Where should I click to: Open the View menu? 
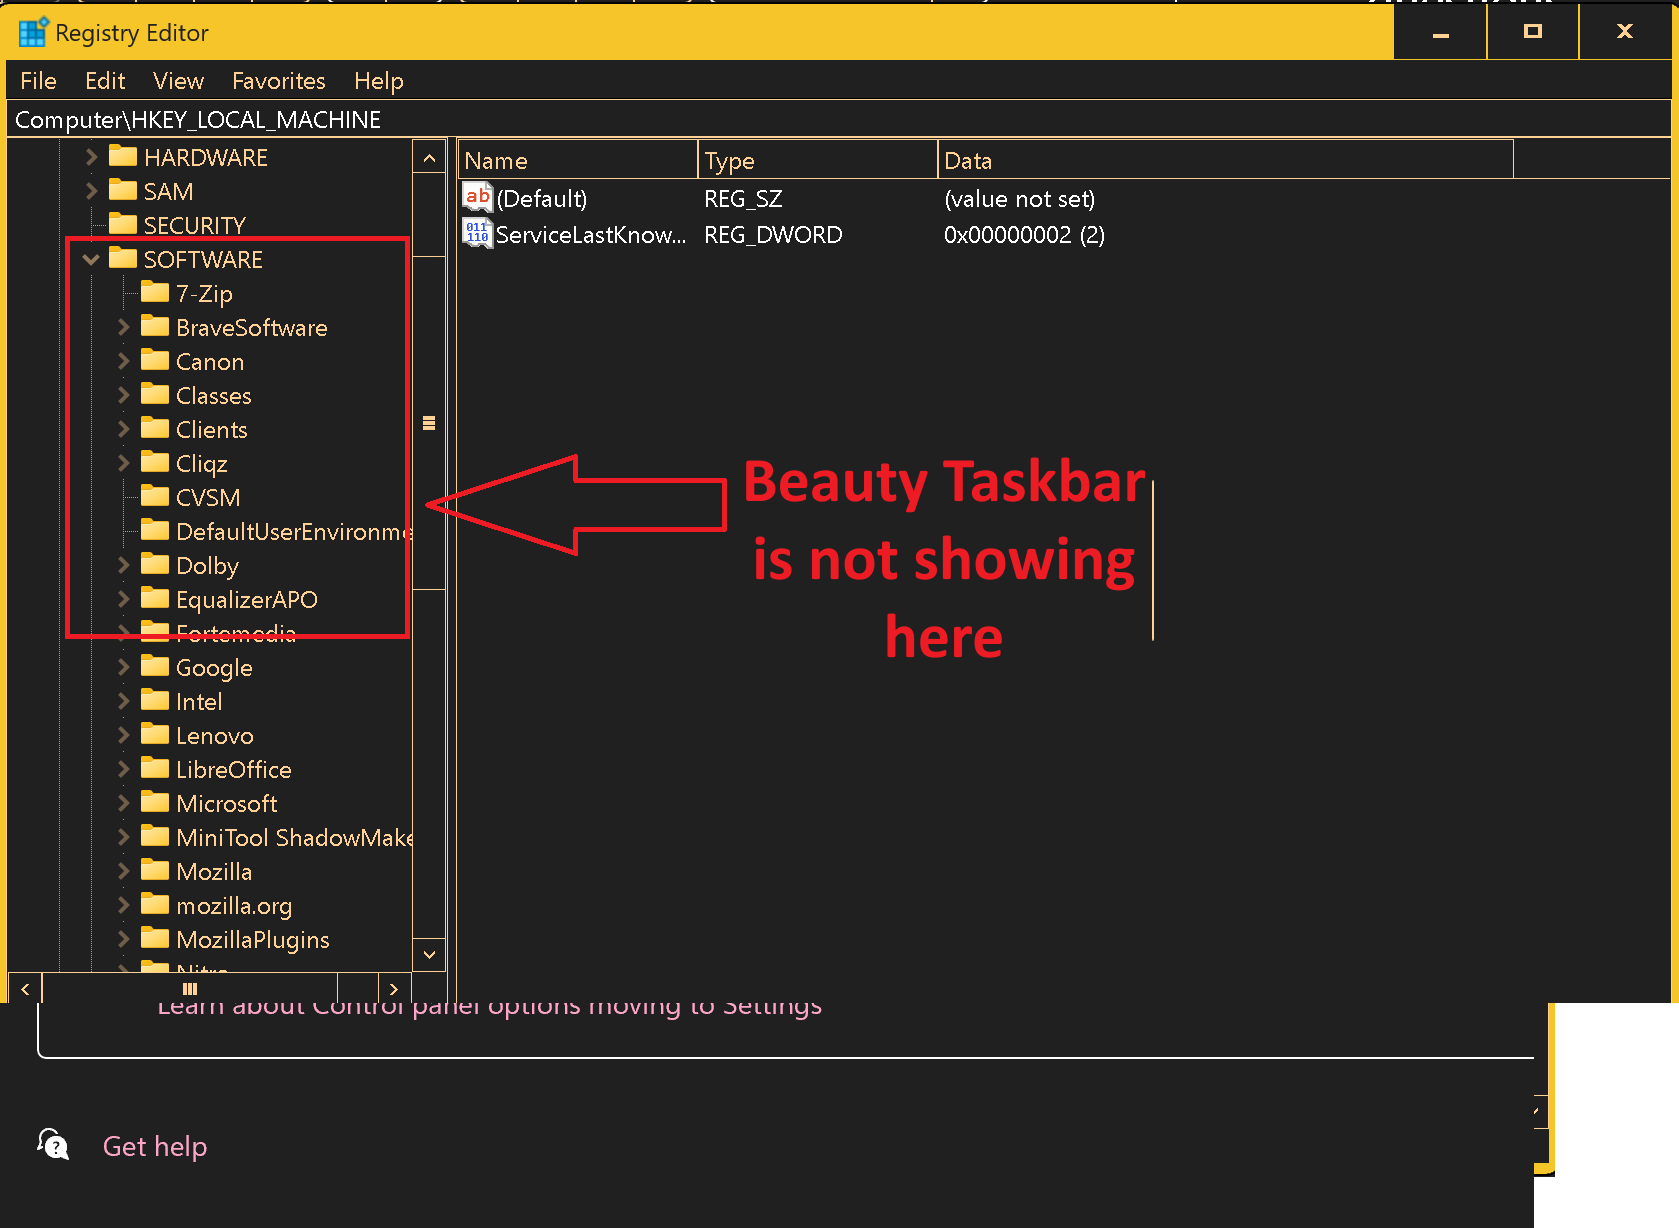coord(178,81)
